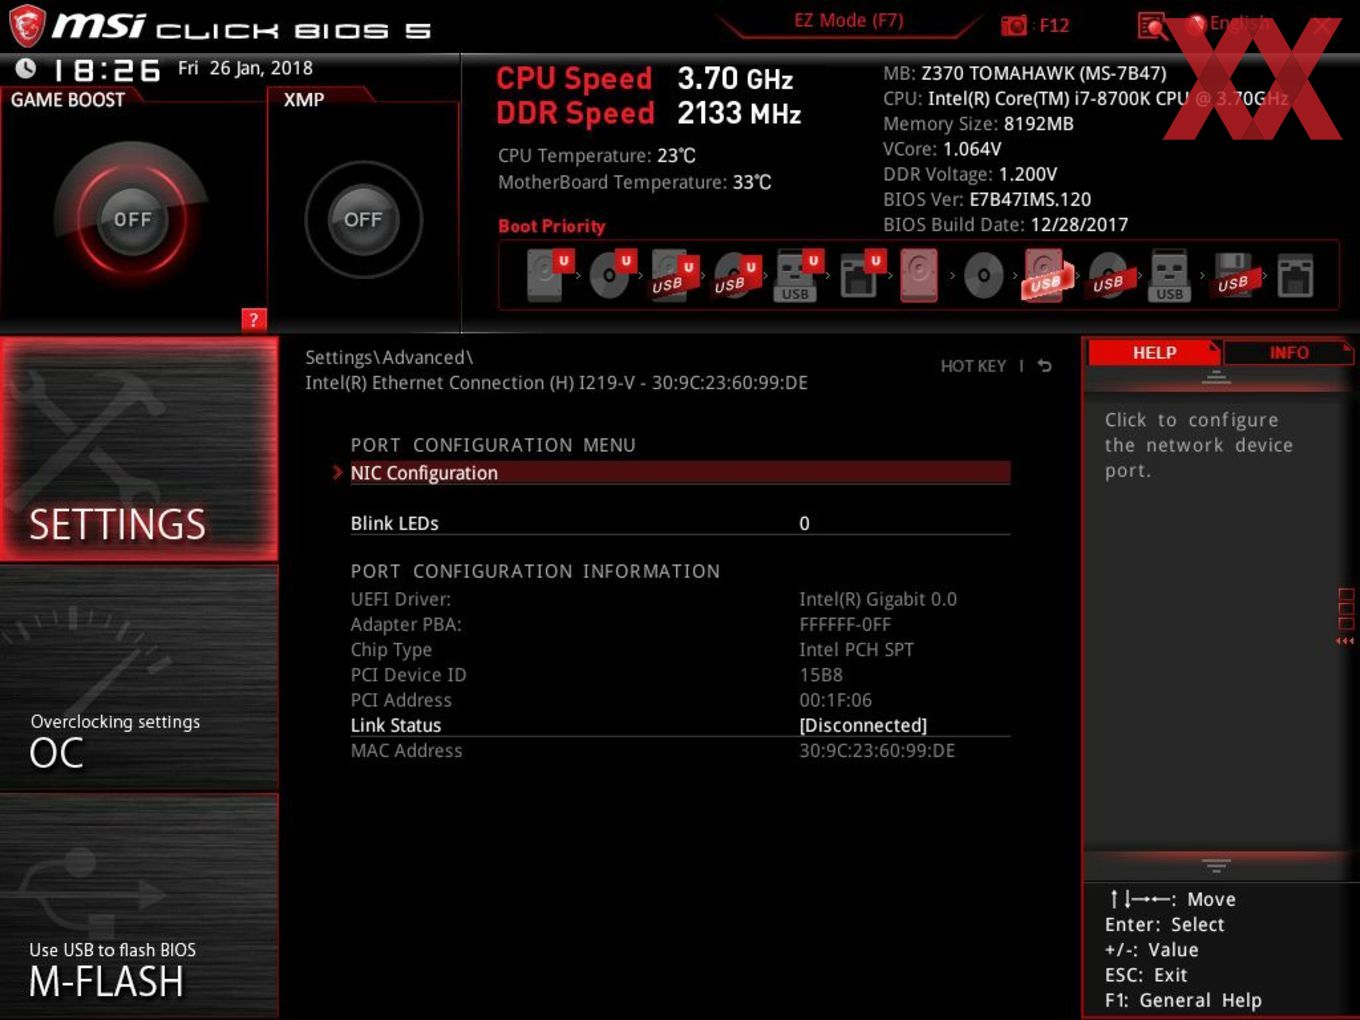Click the scroll-up handle atop help panel
Screen dimensions: 1360x1020
pos(1216,377)
